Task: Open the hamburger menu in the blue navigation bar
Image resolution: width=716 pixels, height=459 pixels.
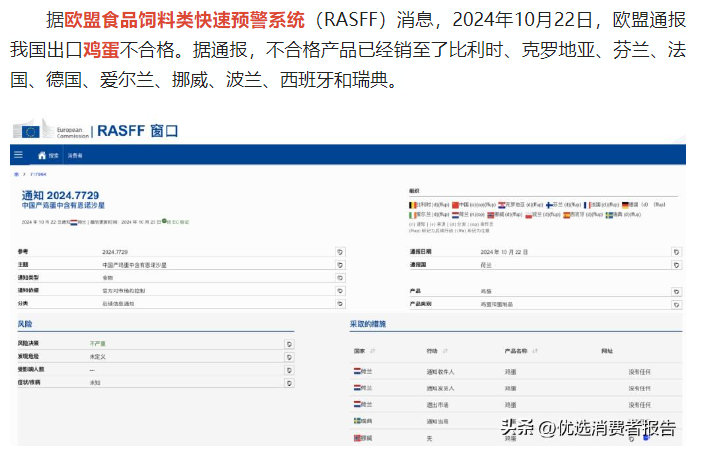Action: 18,155
